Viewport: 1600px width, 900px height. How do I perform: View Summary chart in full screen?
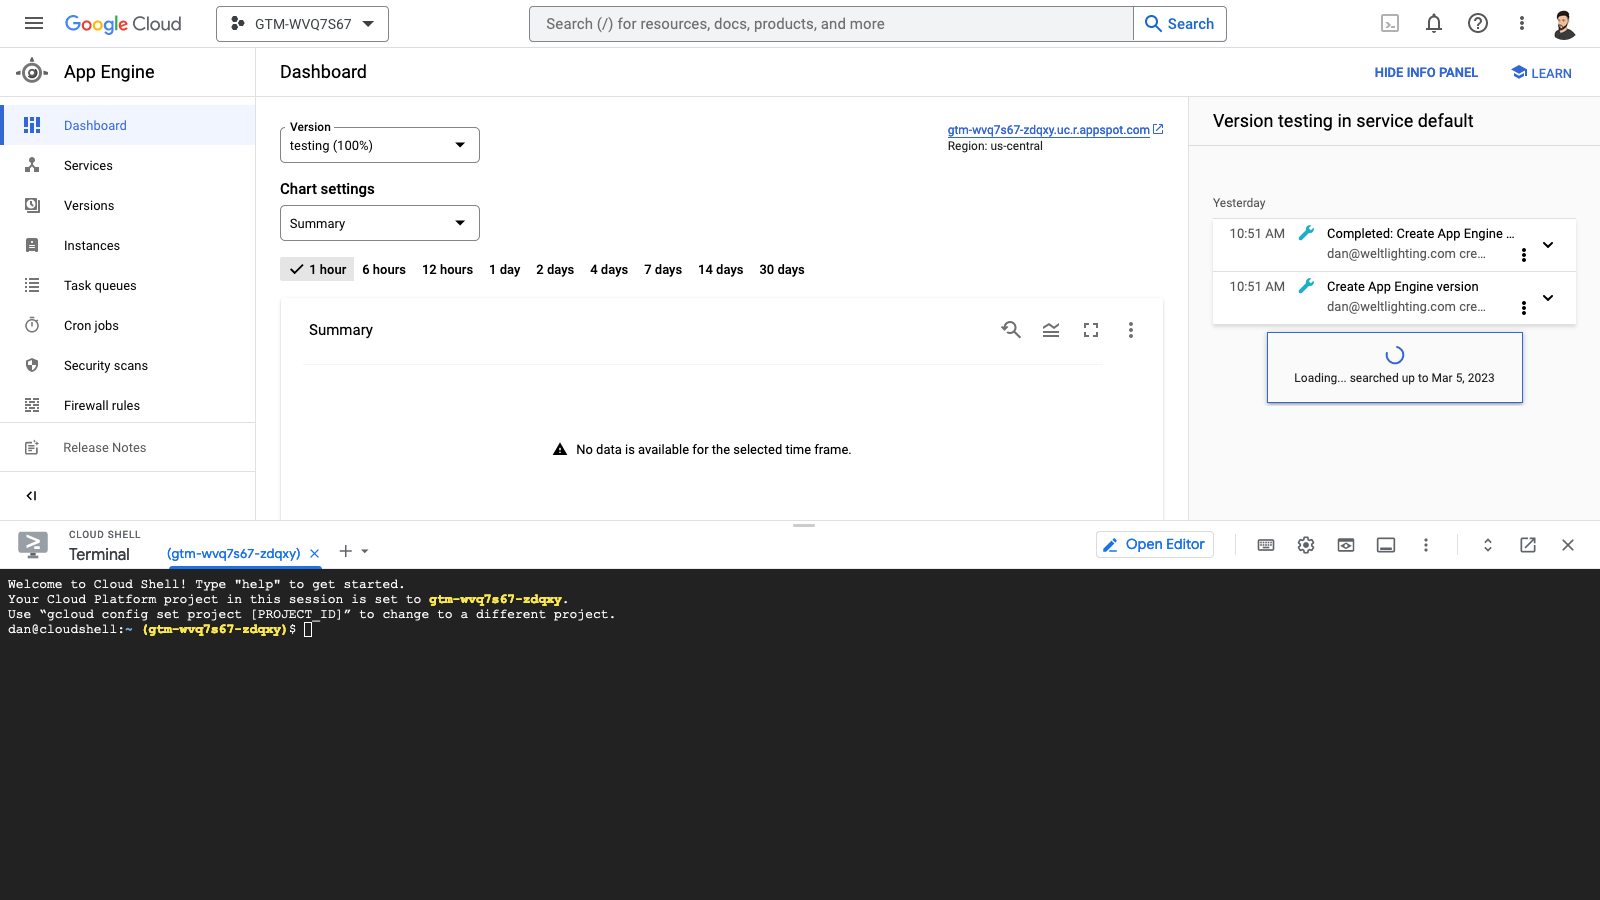pyautogui.click(x=1091, y=330)
